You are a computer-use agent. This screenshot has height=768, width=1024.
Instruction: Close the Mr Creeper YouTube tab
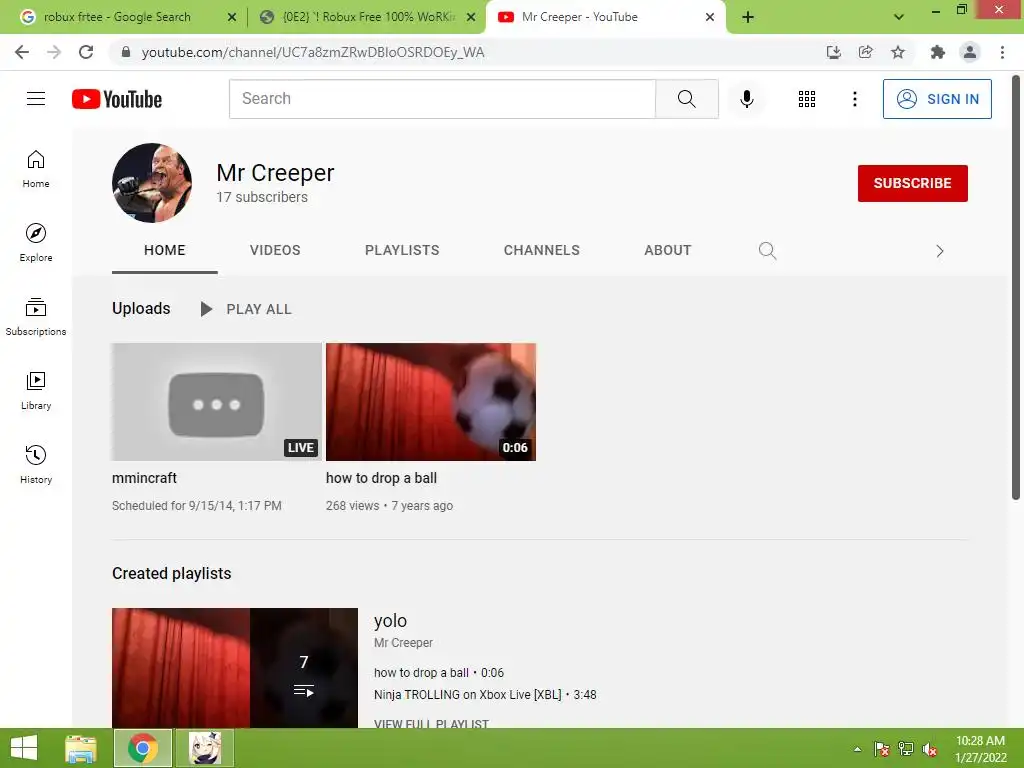(x=710, y=17)
